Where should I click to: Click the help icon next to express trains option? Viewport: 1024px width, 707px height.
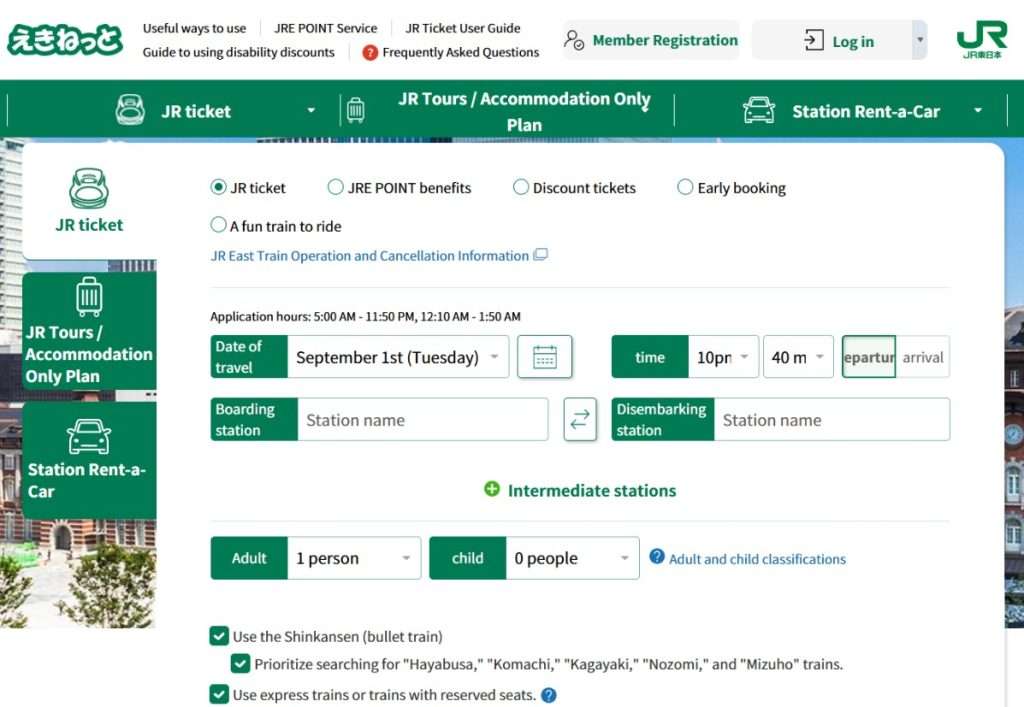549,695
